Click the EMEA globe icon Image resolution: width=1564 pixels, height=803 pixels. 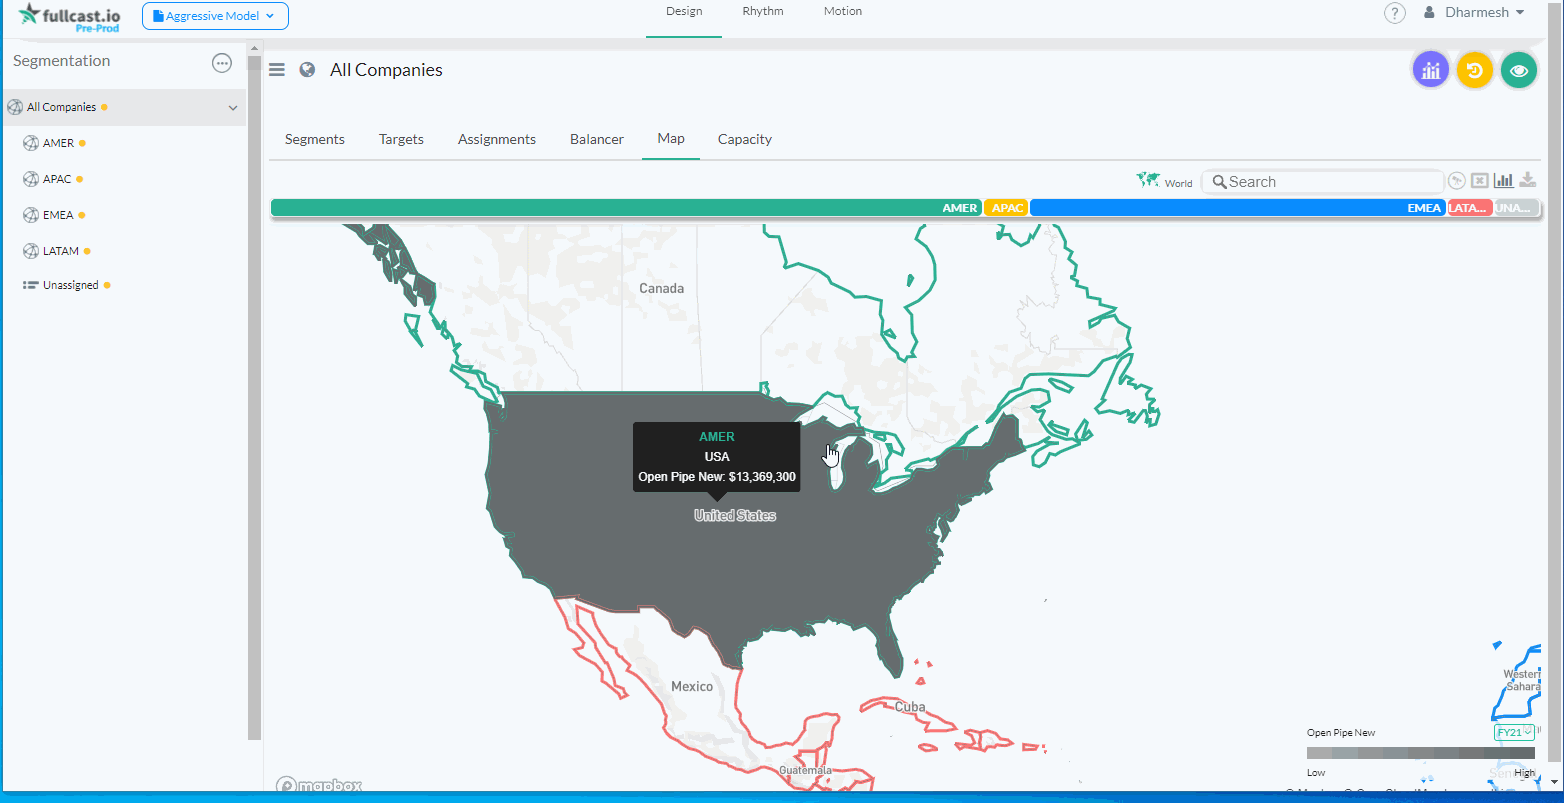point(30,215)
